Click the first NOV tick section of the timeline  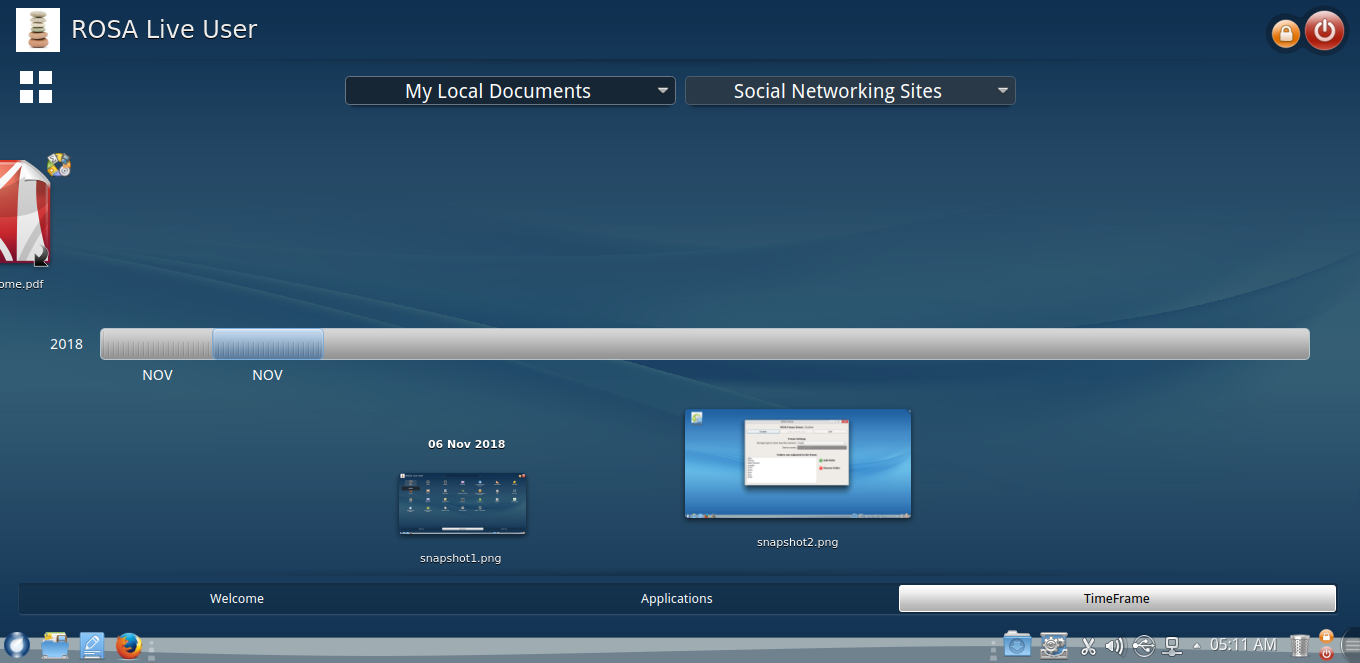(157, 344)
